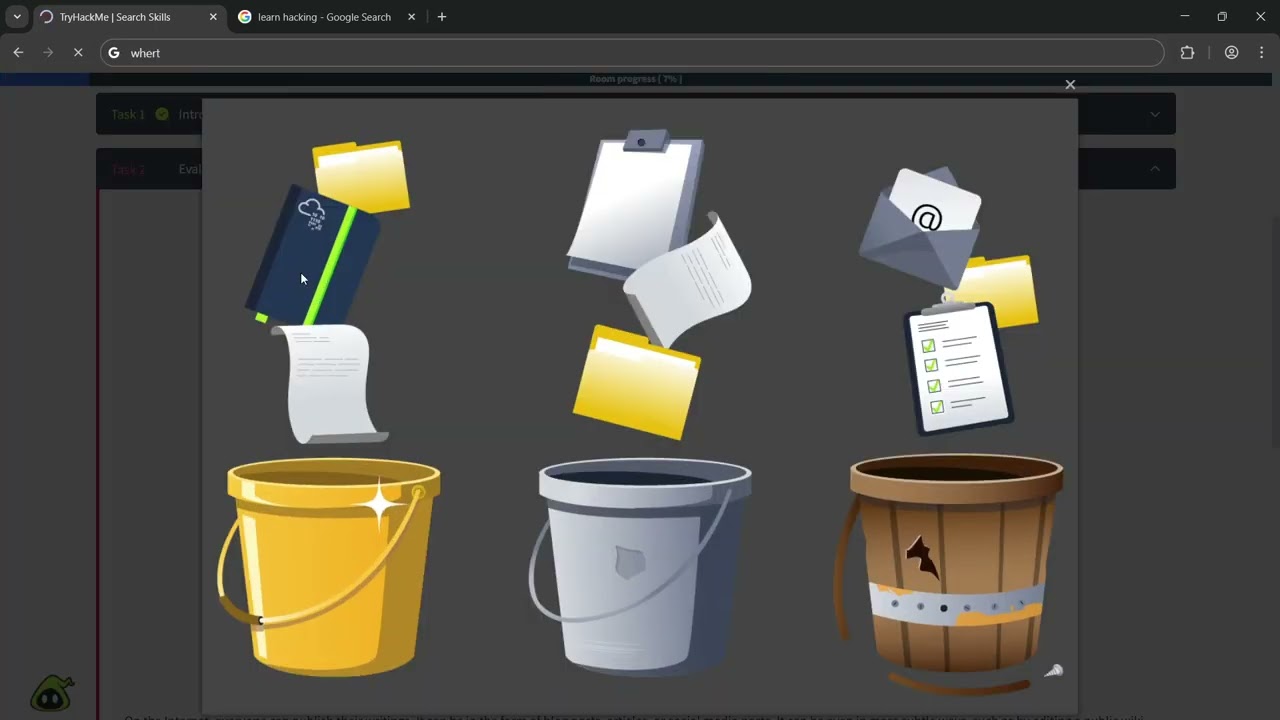Click the "Room progress ( 7% )" text
Viewport: 1280px width, 720px height.
(636, 79)
